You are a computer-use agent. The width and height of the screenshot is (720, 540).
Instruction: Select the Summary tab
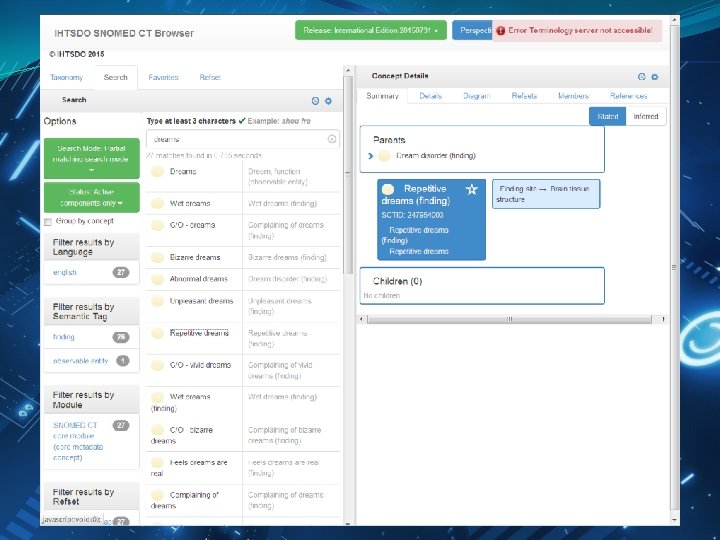click(382, 96)
